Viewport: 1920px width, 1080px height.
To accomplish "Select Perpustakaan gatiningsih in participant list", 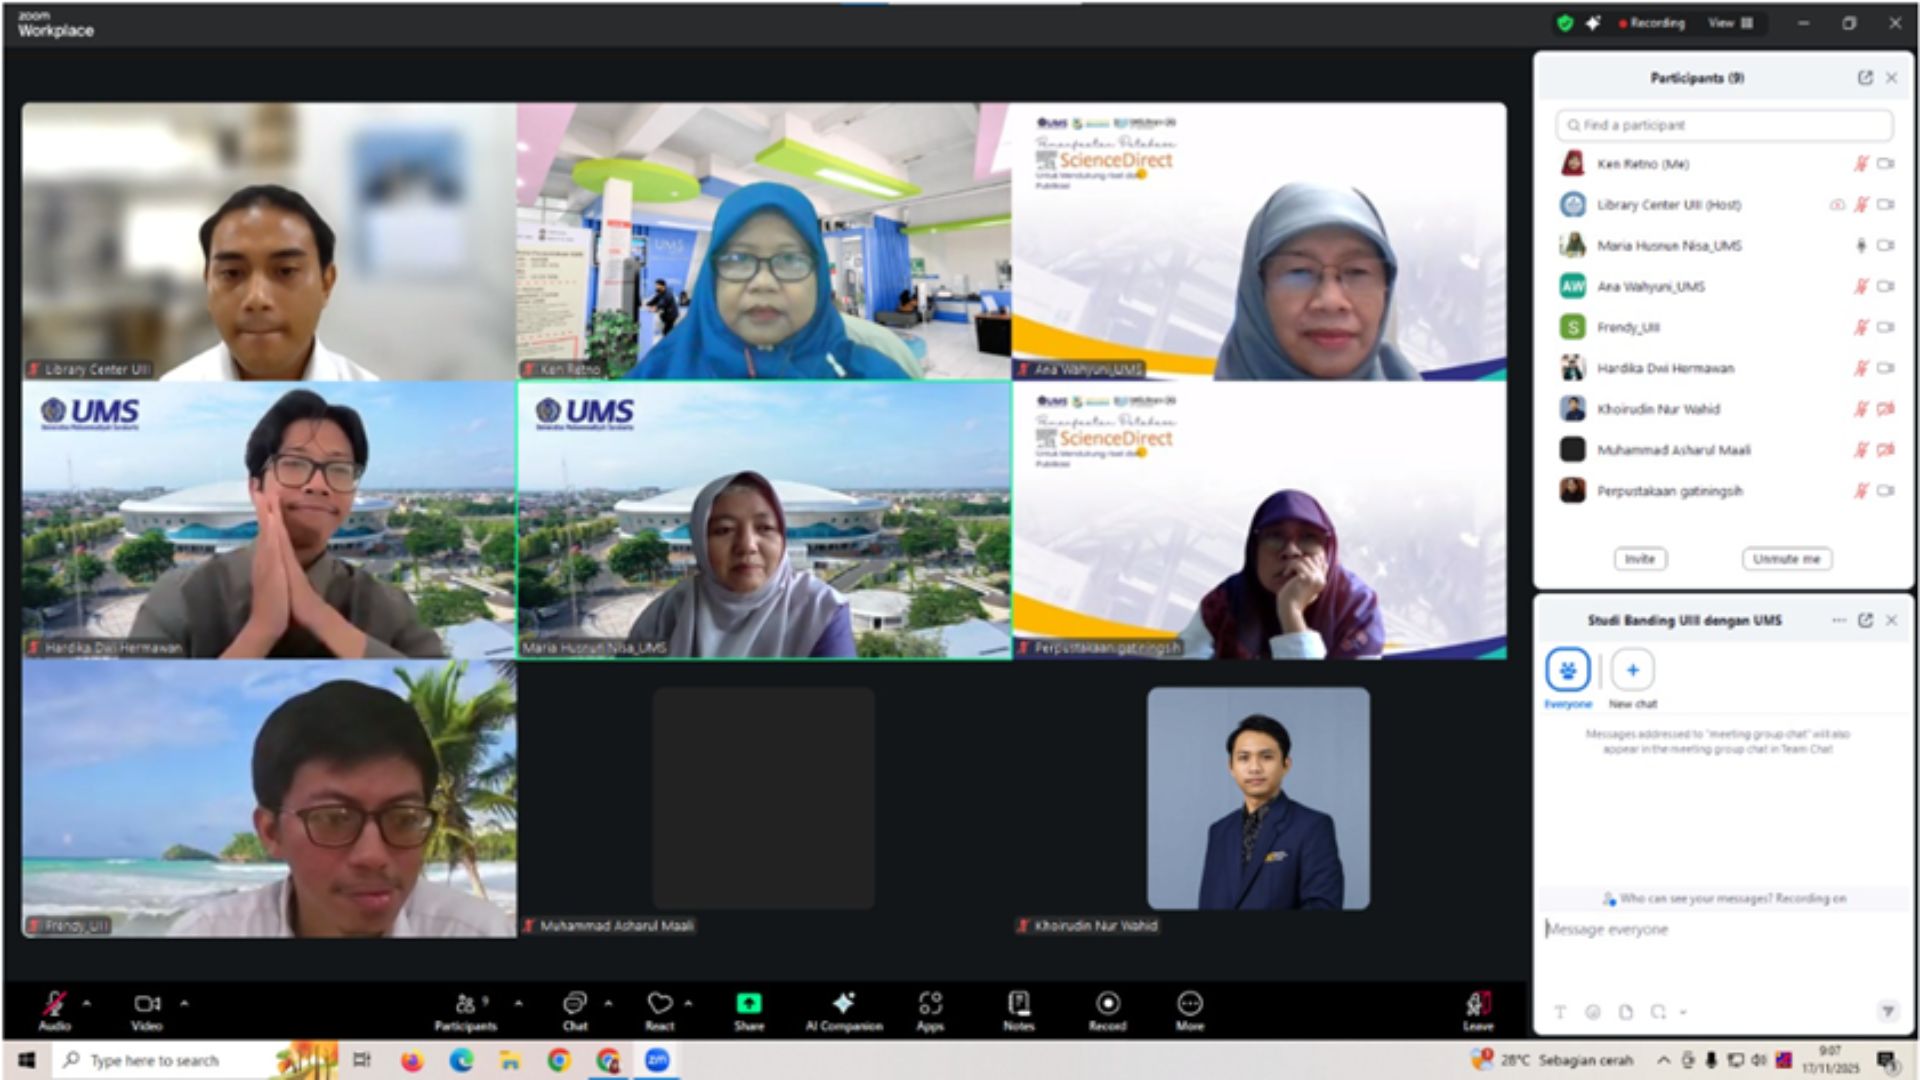I will (x=1724, y=491).
